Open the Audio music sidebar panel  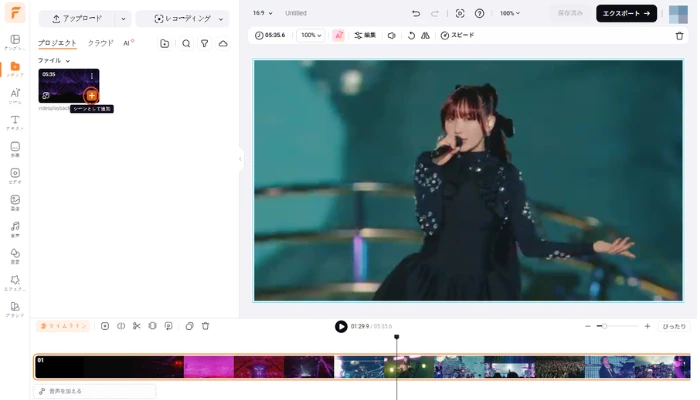(15, 229)
